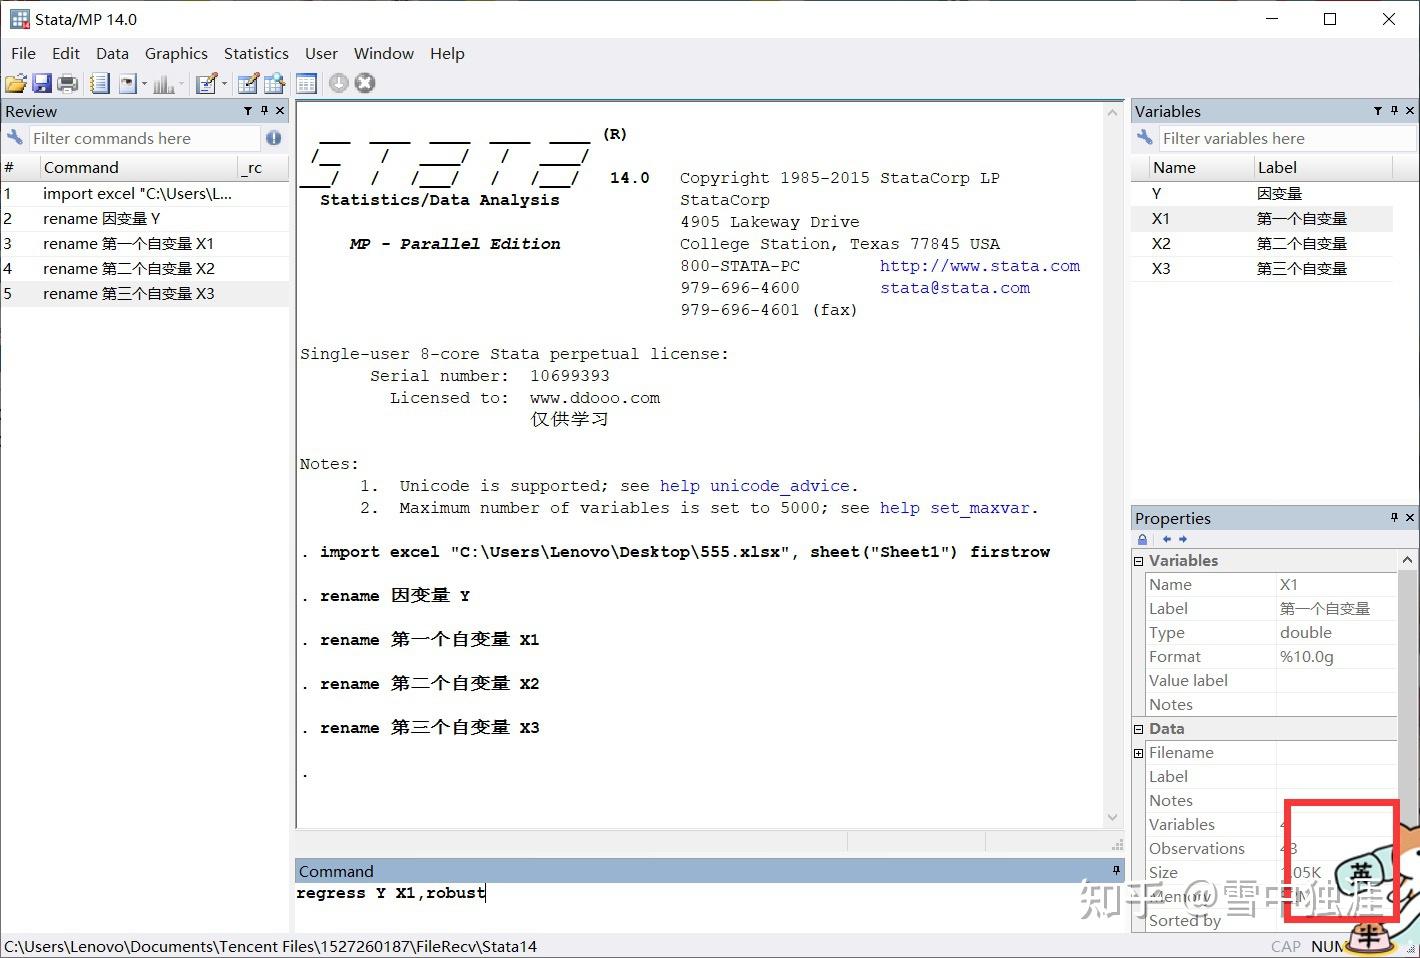
Task: Pin the Properties panel with pushpin icon
Action: [x=1394, y=517]
